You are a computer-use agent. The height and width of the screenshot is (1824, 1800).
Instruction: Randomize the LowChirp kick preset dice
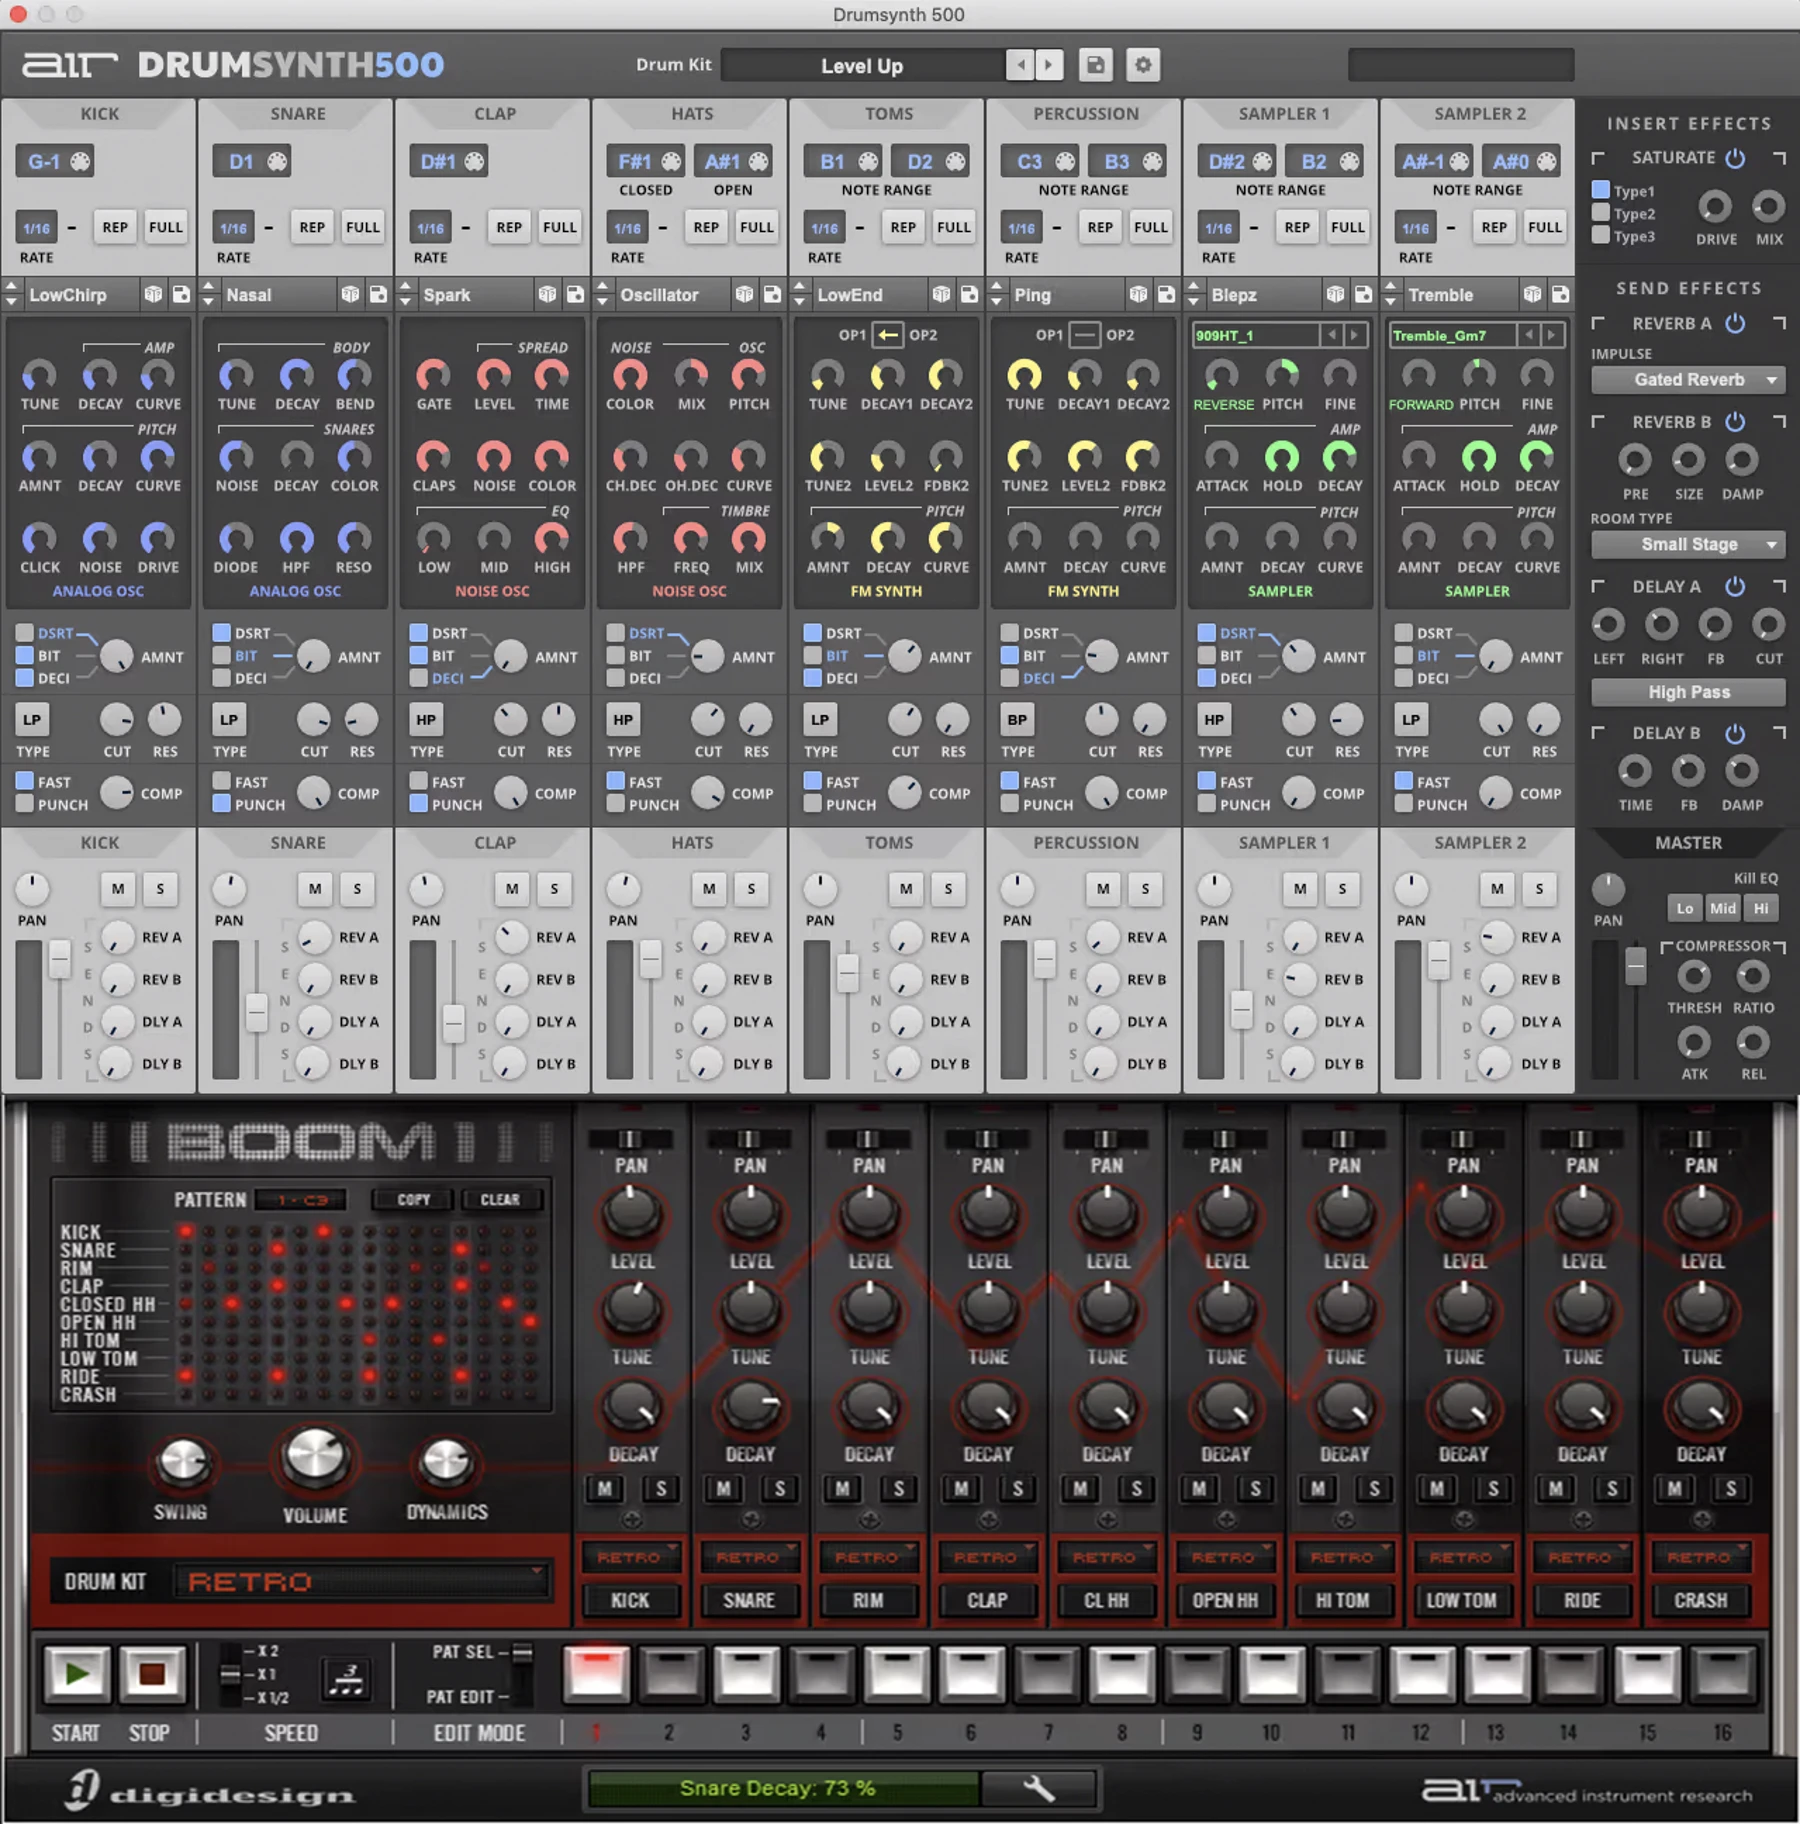pos(153,294)
